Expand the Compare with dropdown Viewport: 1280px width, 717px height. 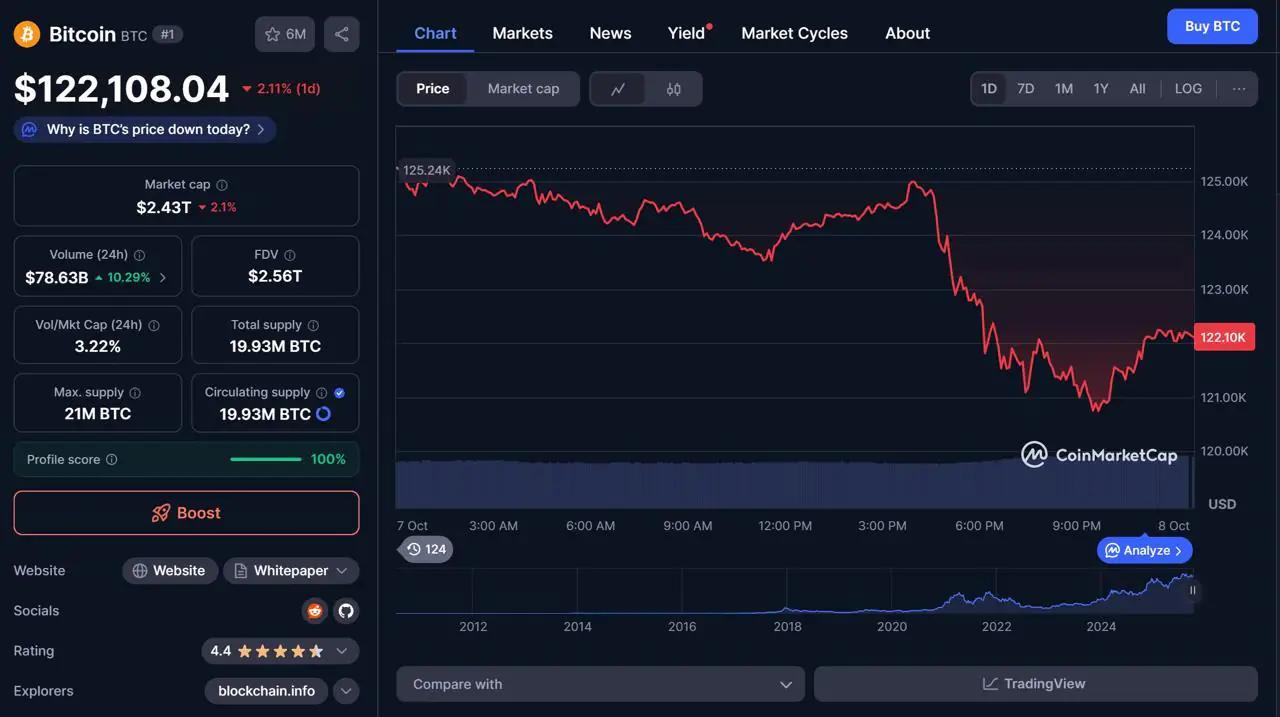(600, 685)
